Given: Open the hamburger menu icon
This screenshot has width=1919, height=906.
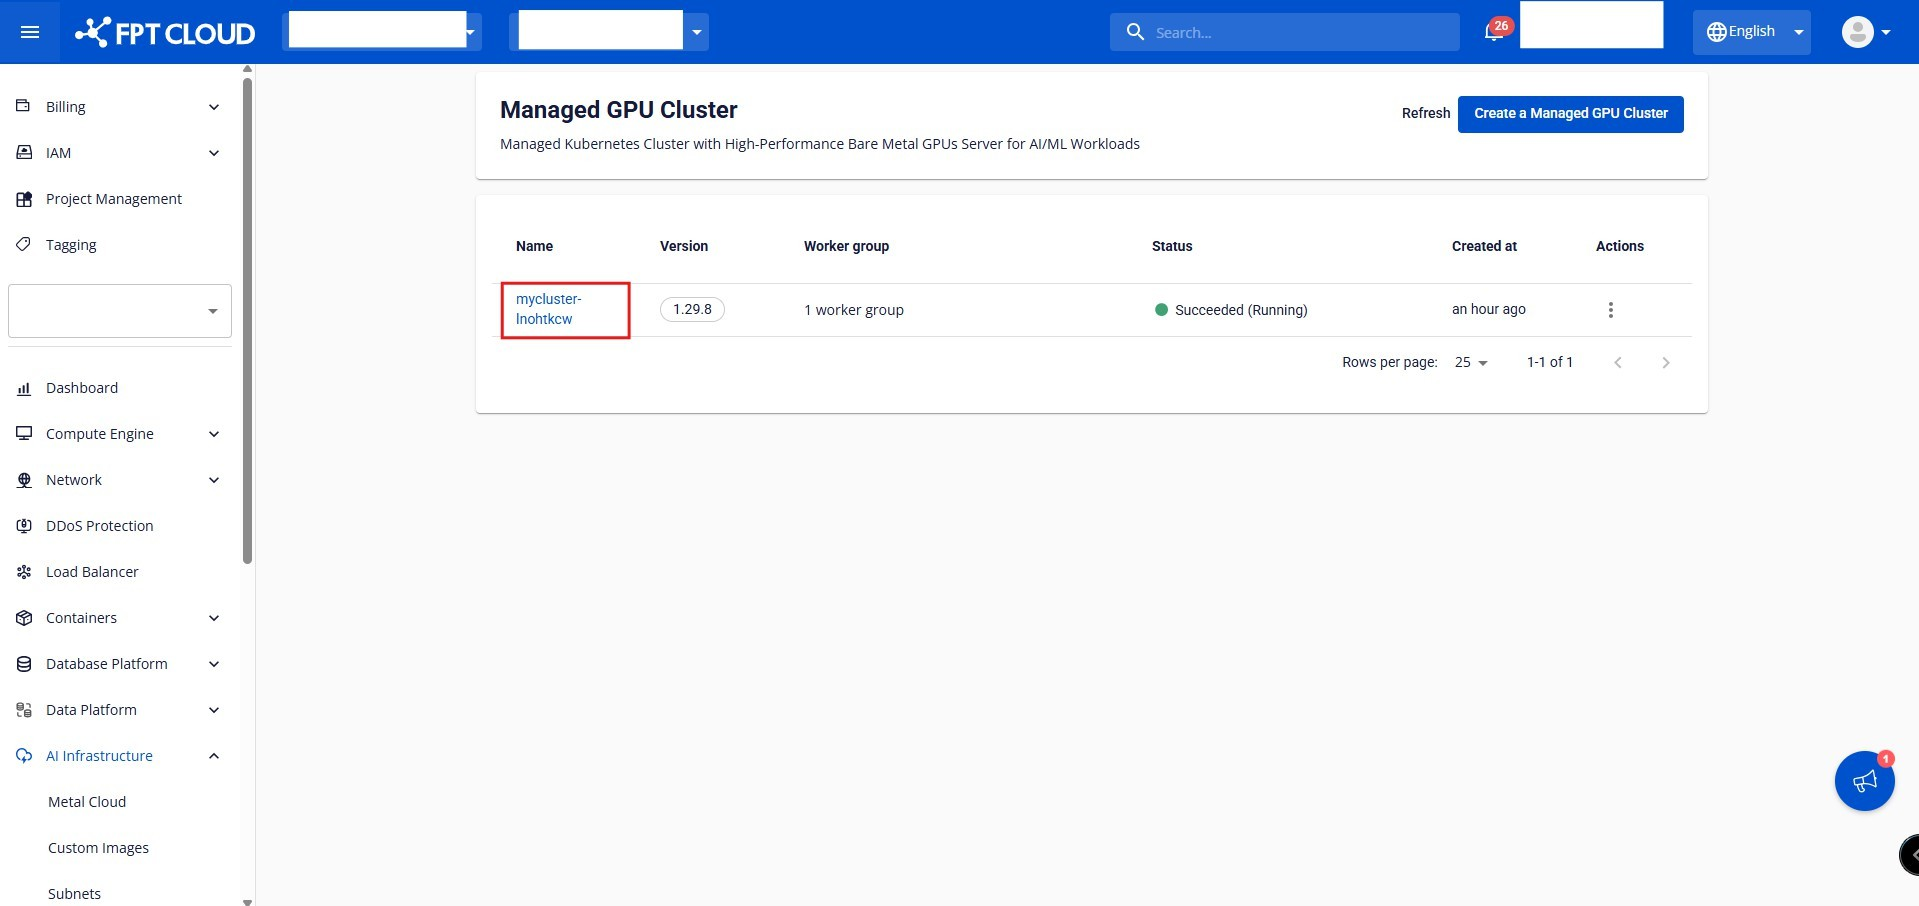Looking at the screenshot, I should click(30, 32).
